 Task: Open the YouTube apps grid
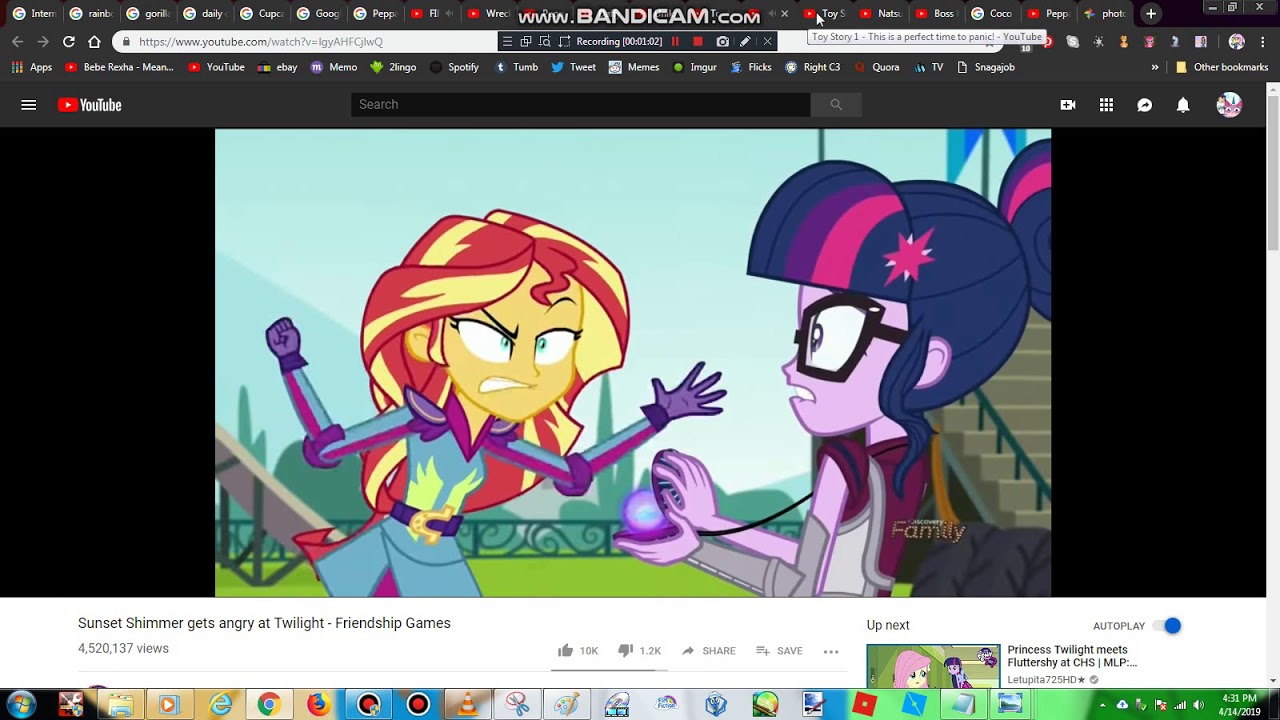(1106, 105)
